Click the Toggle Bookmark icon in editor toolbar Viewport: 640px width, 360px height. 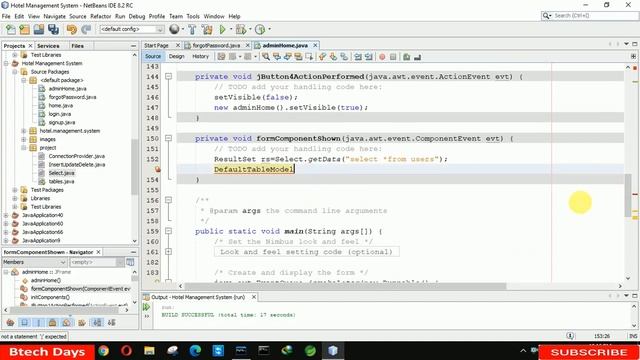(344, 57)
